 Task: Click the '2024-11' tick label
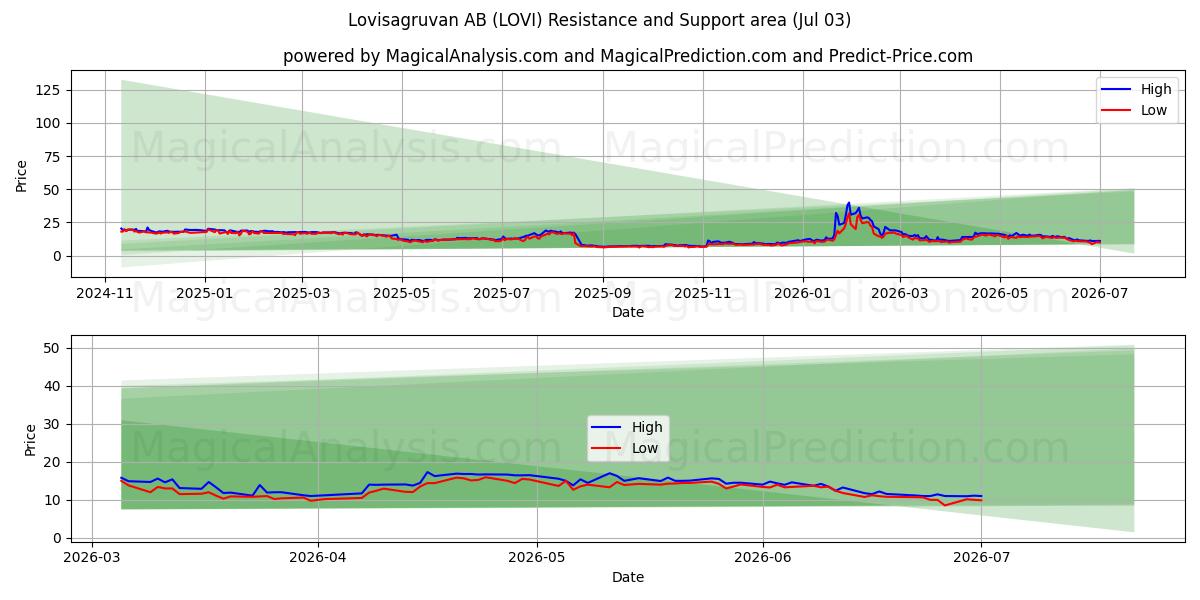pos(106,294)
